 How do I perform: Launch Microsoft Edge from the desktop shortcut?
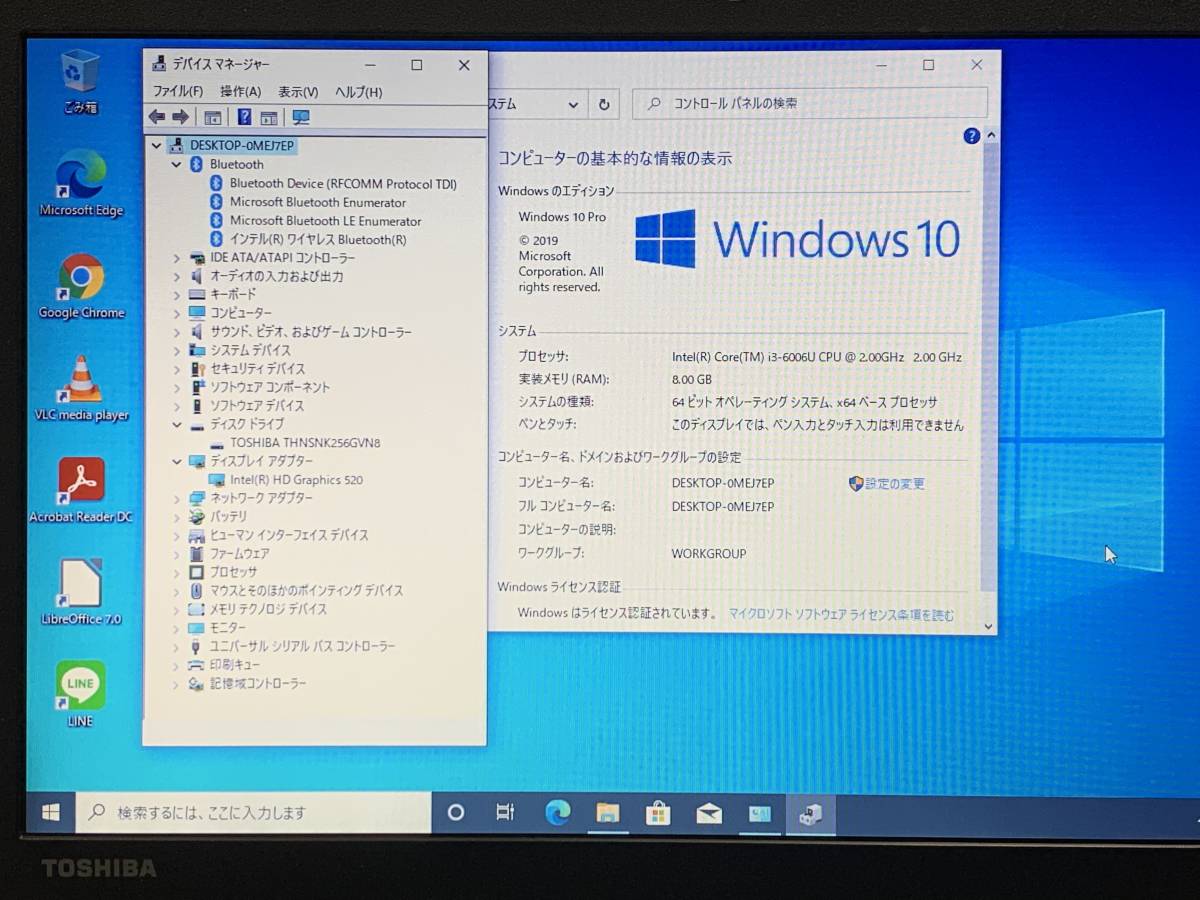81,183
